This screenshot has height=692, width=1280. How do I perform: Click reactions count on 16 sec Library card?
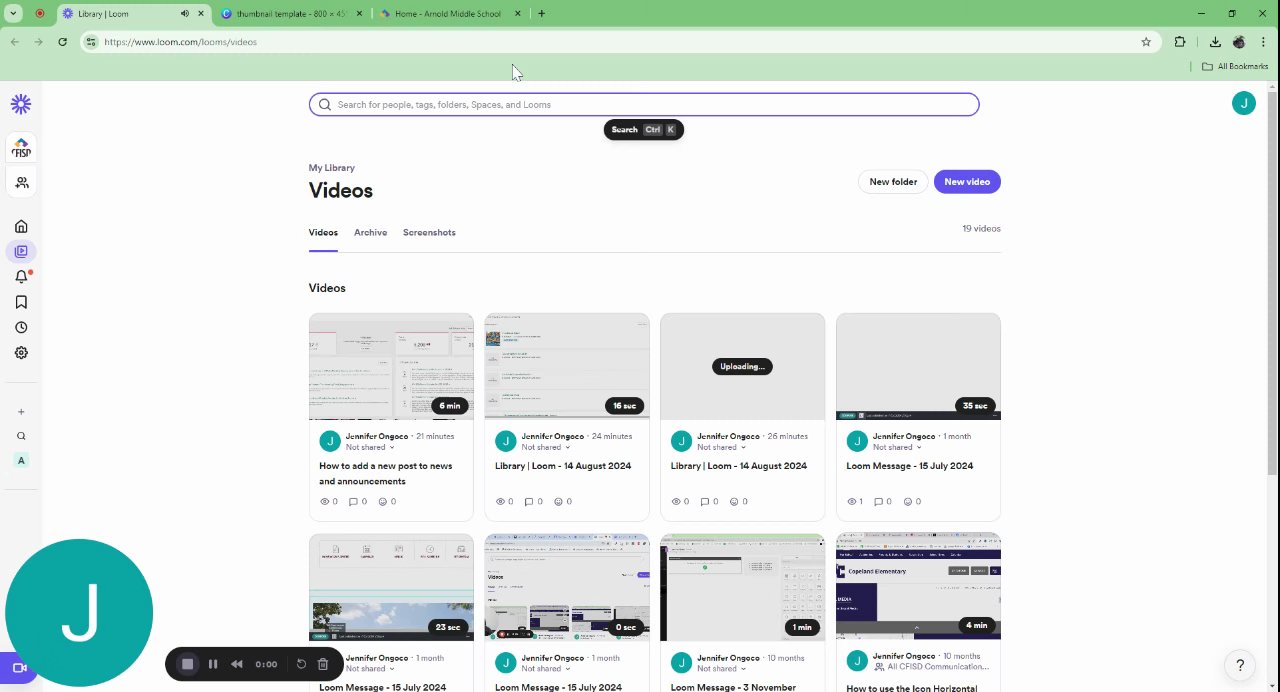click(563, 502)
